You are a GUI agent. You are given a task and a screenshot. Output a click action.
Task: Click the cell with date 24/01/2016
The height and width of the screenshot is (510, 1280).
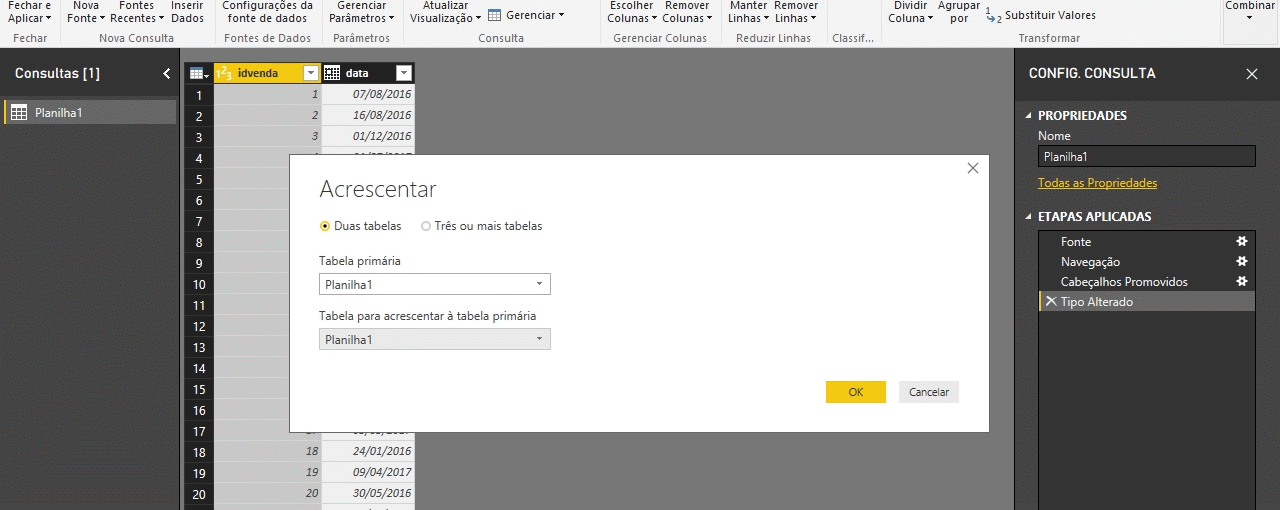coord(368,451)
